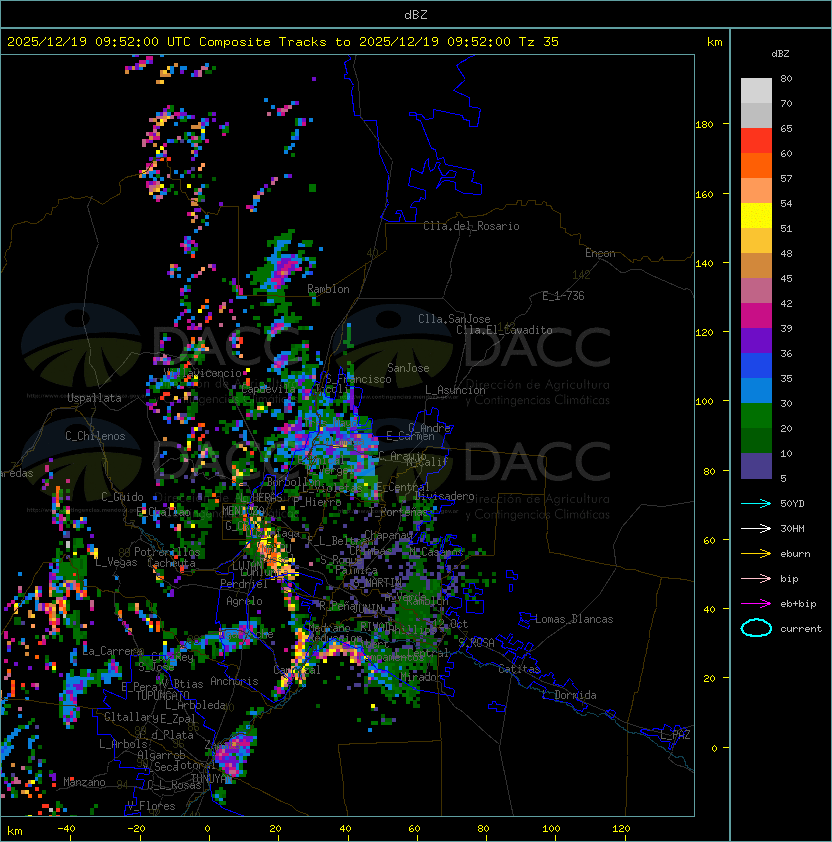Click the SanJose town label
Screen dimensions: 832x842
(x=408, y=368)
